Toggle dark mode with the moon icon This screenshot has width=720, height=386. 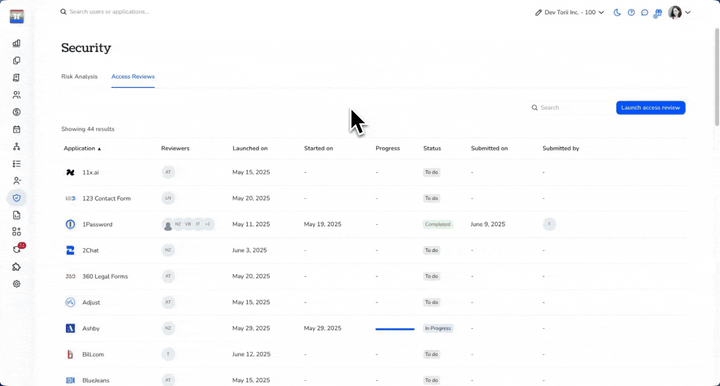pos(617,12)
